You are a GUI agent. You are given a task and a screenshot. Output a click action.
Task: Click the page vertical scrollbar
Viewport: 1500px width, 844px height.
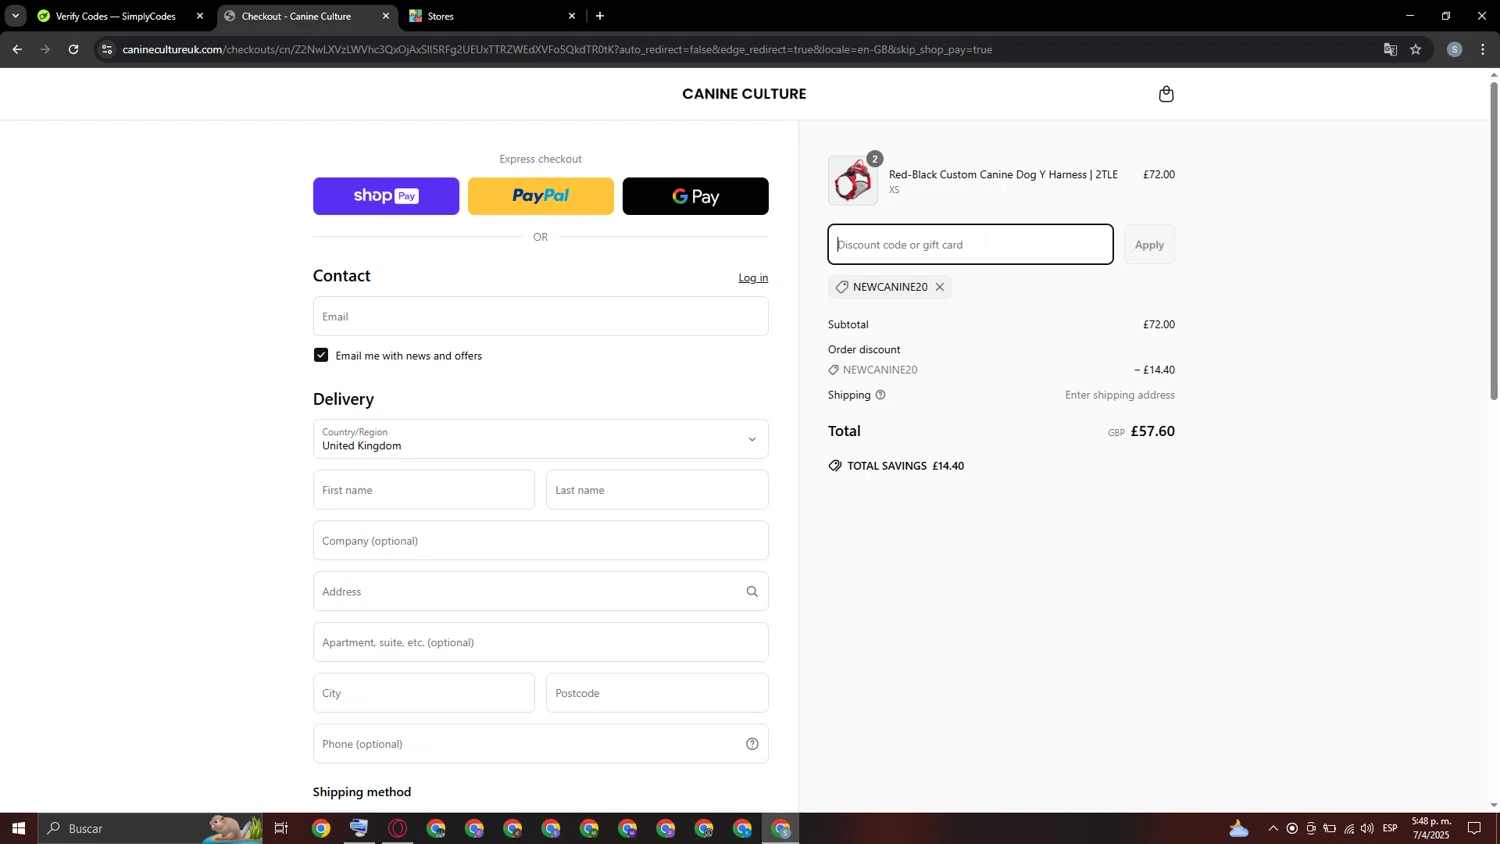coord(1494,240)
